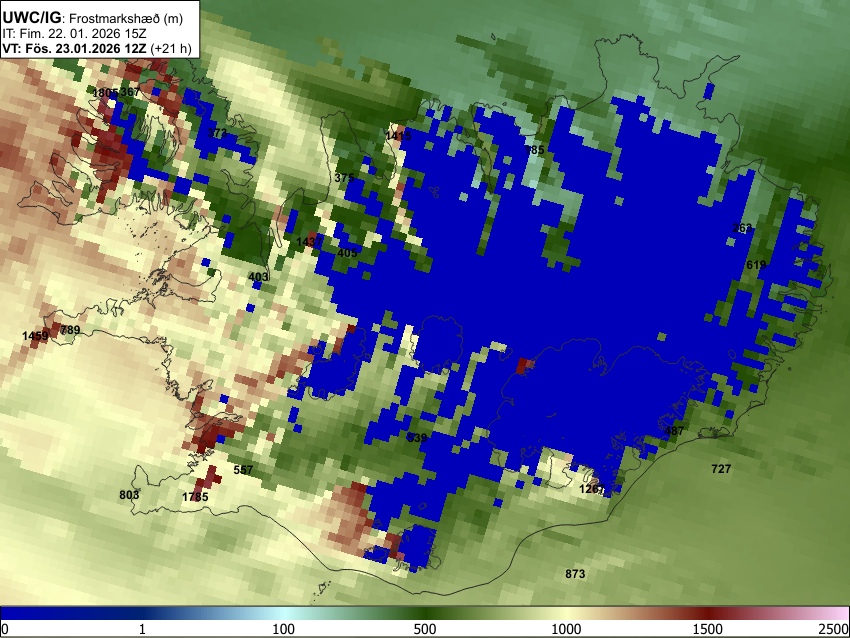
Task: Click the 'VT: Fös. 23.01.2026 12Z (+21 h)' line
Action: pyautogui.click(x=97, y=48)
